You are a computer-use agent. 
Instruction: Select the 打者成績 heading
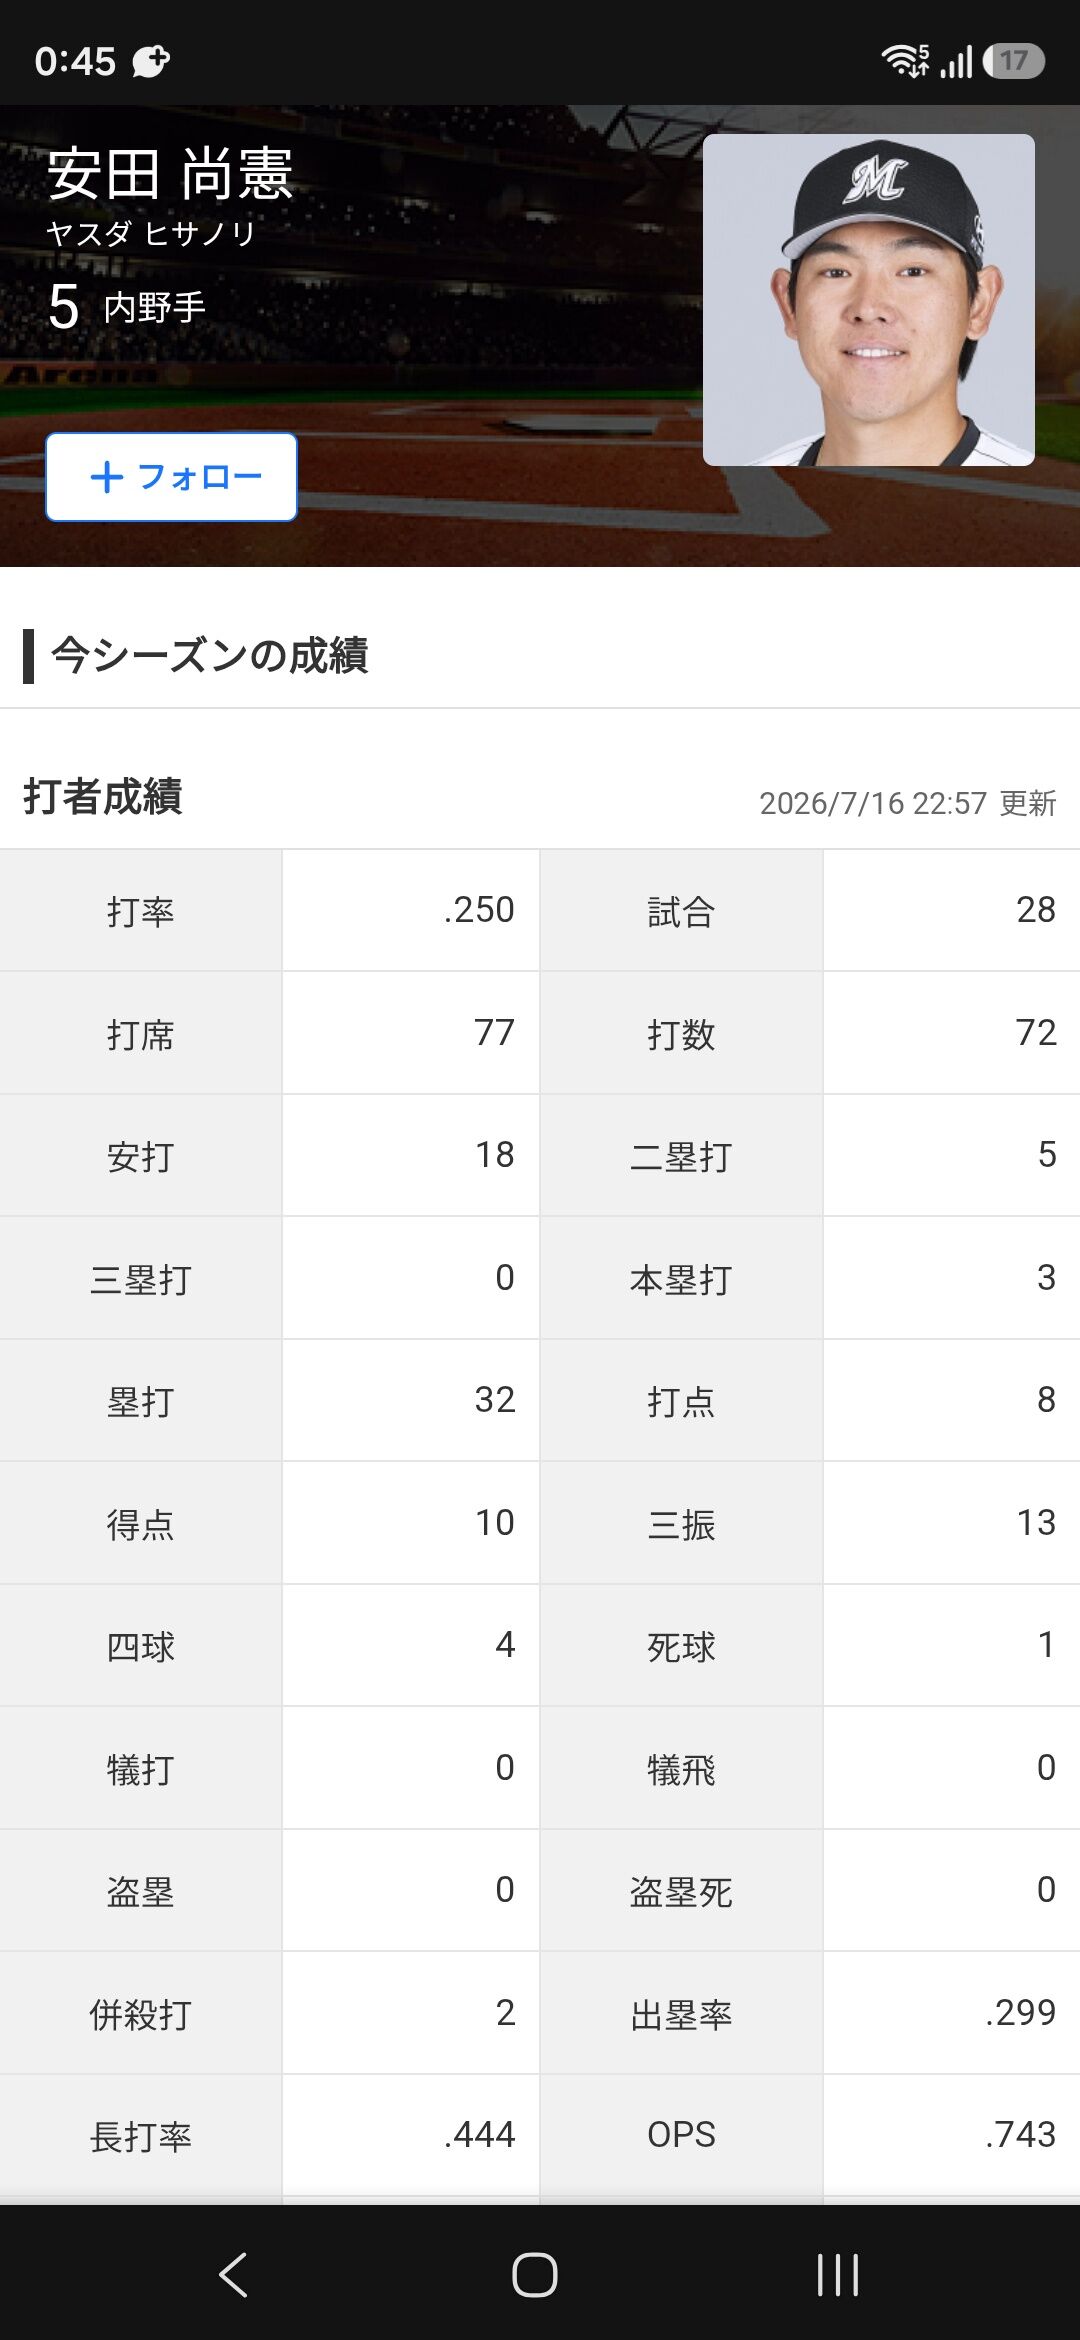point(102,797)
